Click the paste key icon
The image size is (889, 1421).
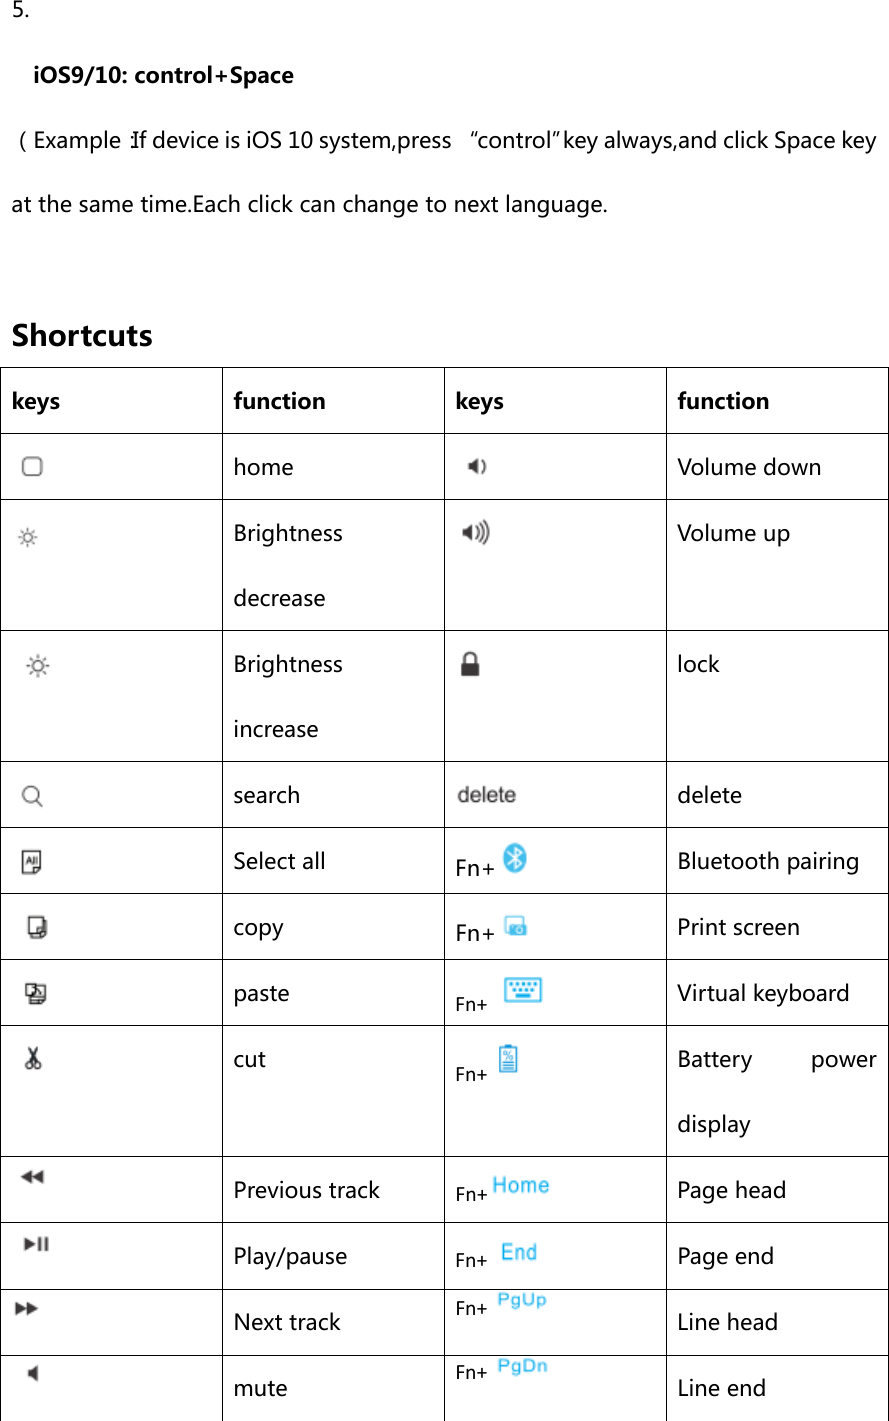tap(36, 993)
